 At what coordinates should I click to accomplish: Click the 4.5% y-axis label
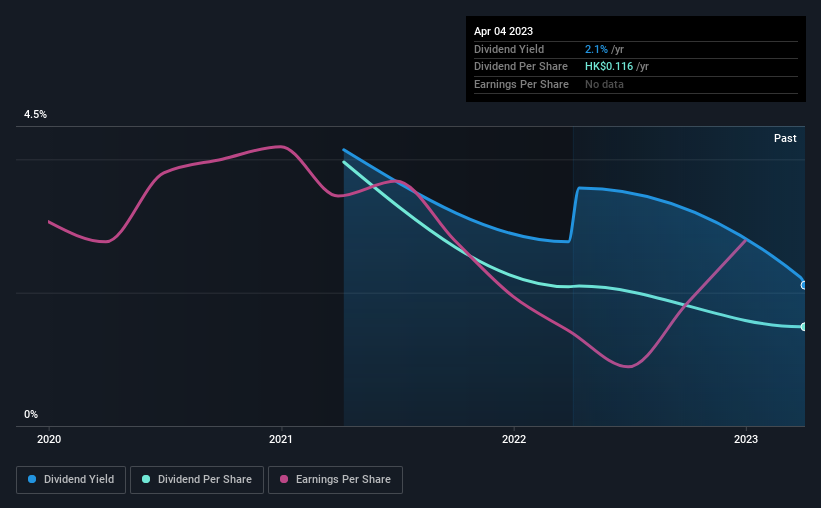coord(35,114)
